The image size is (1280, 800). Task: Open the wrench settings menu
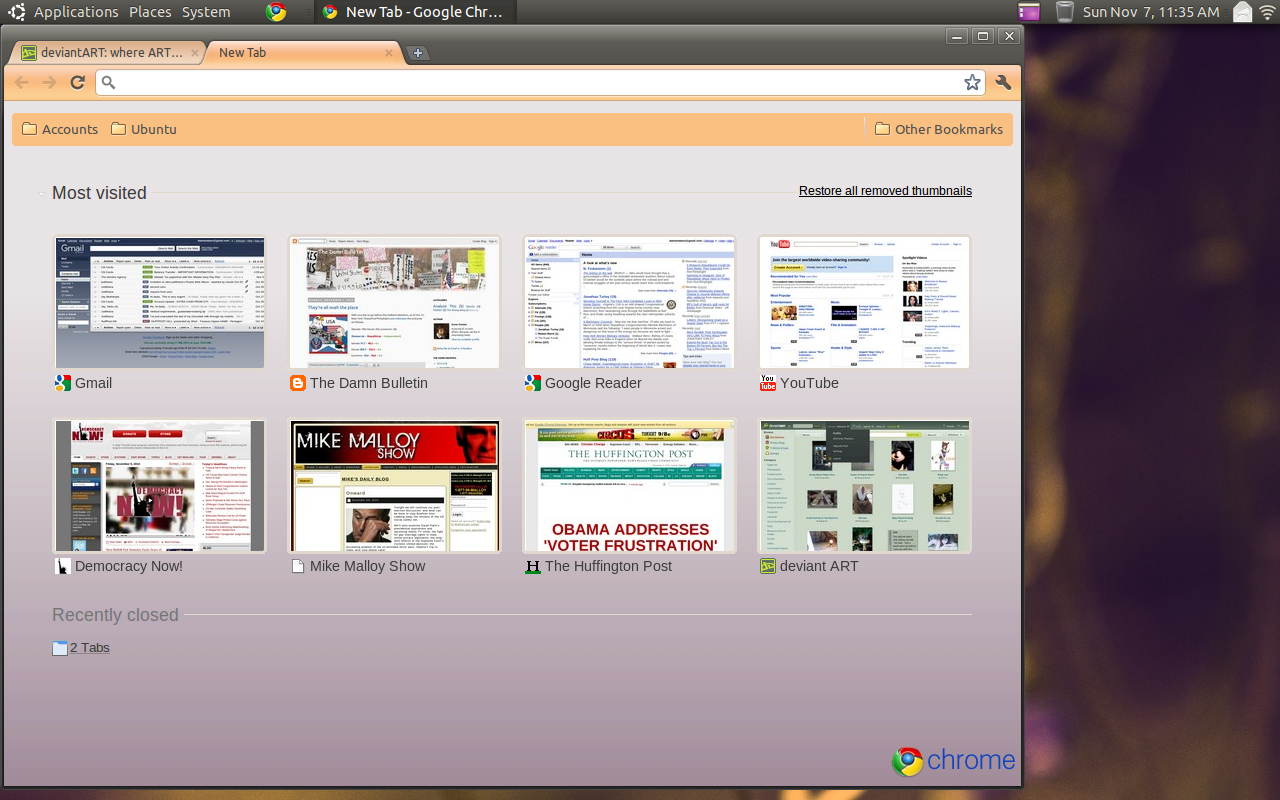pos(1002,82)
